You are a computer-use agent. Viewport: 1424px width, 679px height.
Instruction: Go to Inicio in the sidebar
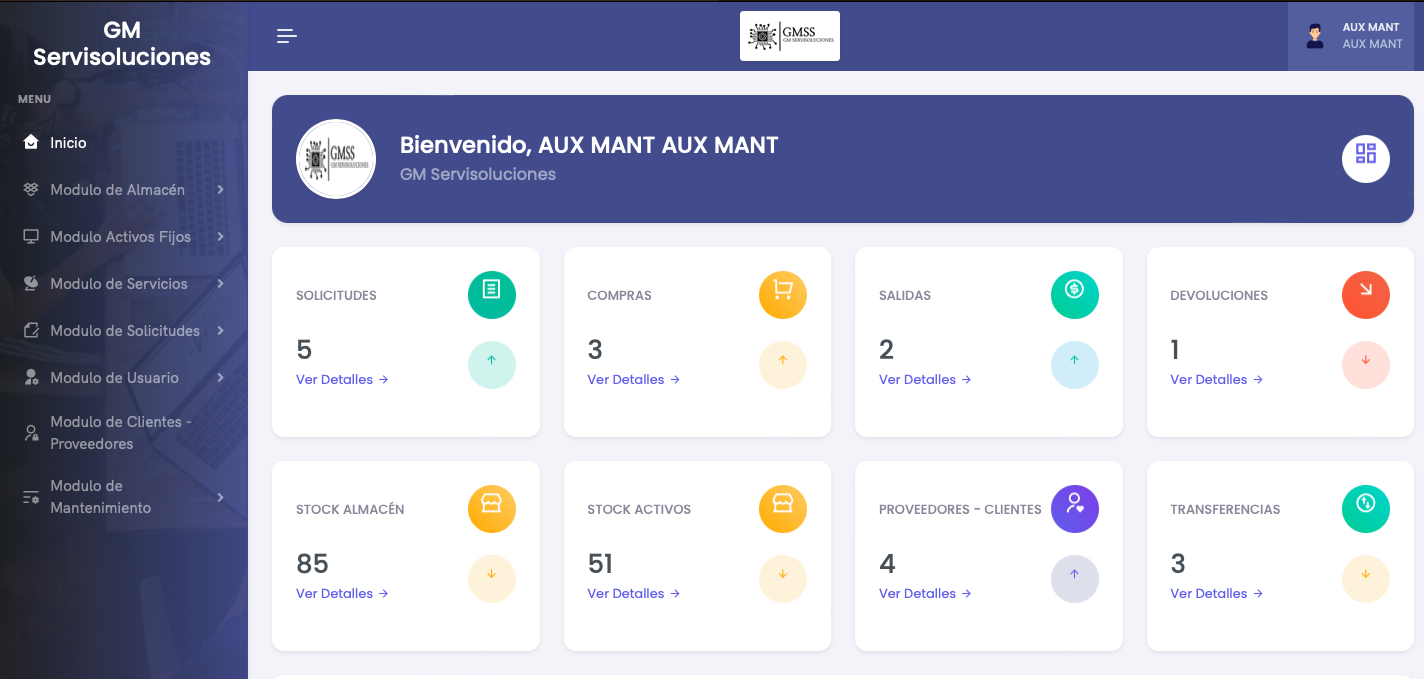[x=68, y=143]
